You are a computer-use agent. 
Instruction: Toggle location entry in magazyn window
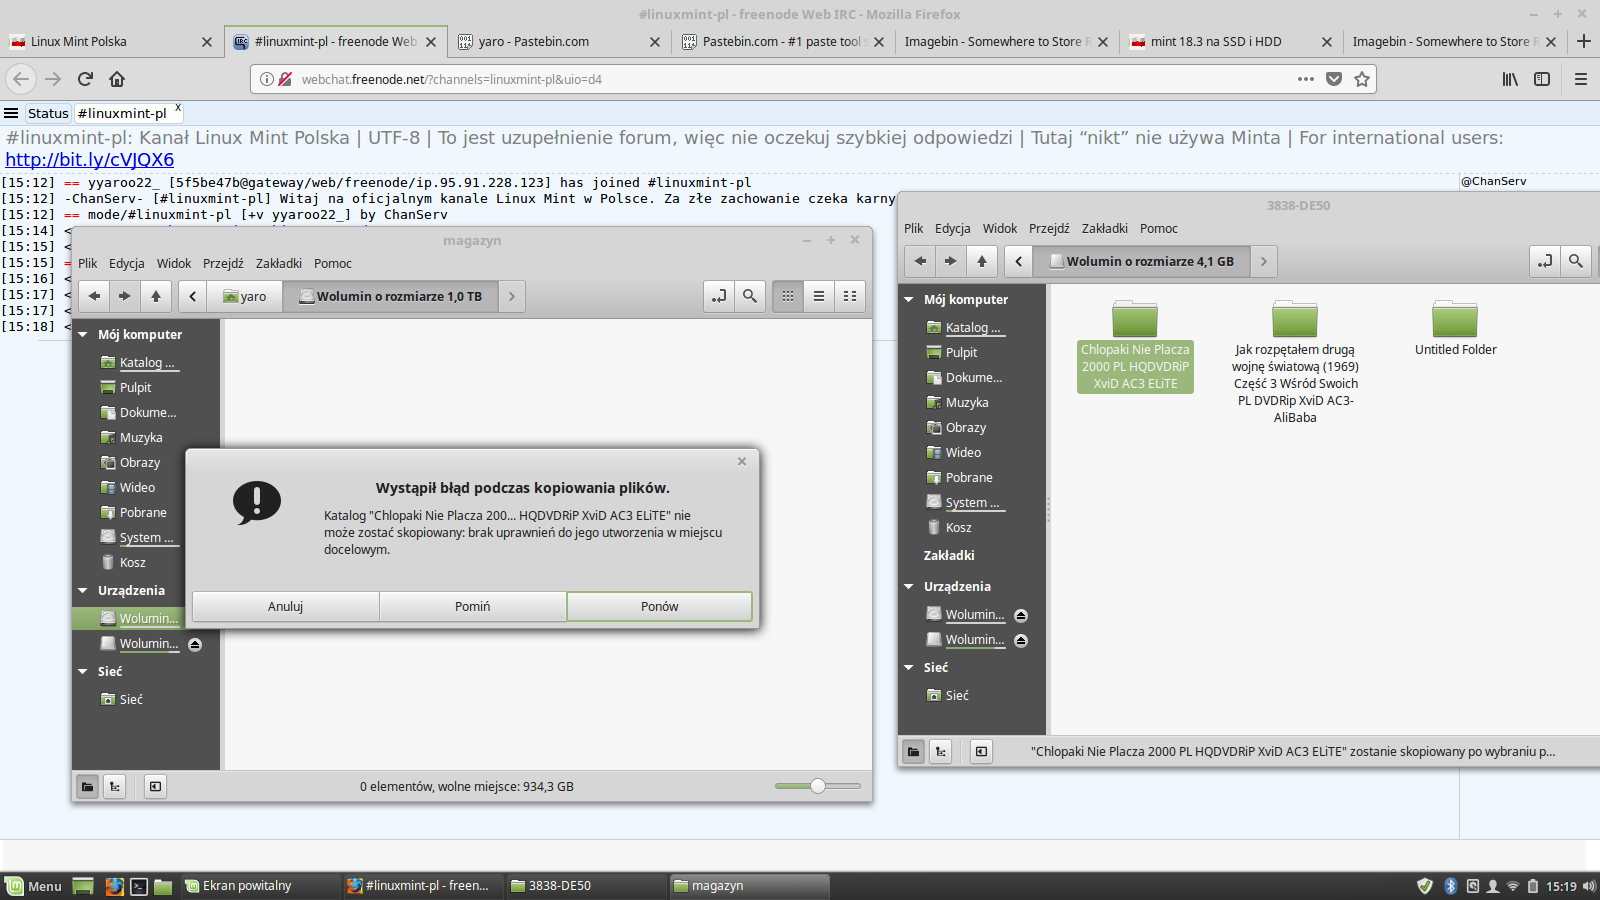(x=719, y=296)
